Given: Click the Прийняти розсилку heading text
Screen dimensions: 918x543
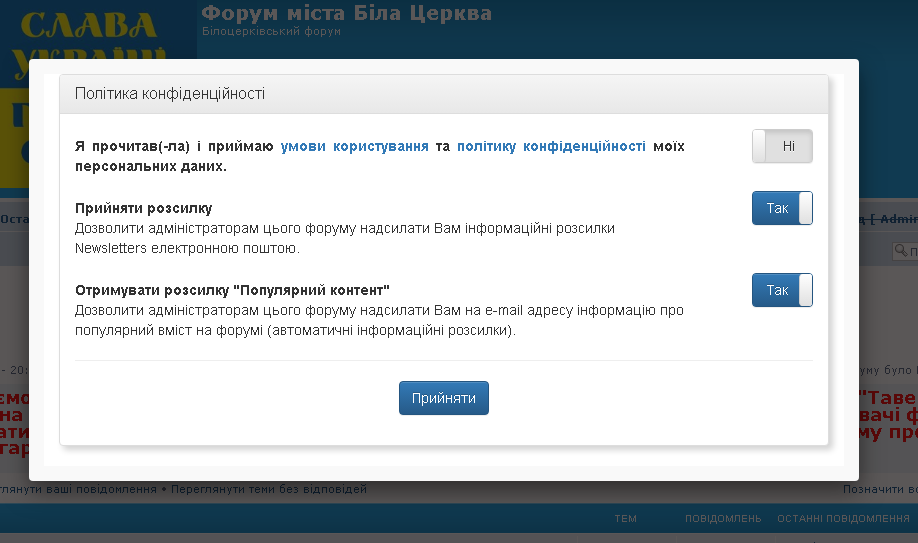Looking at the screenshot, I should (143, 208).
